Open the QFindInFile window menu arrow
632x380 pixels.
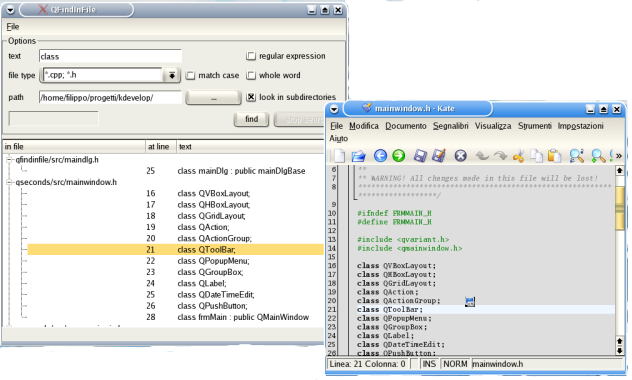point(10,10)
